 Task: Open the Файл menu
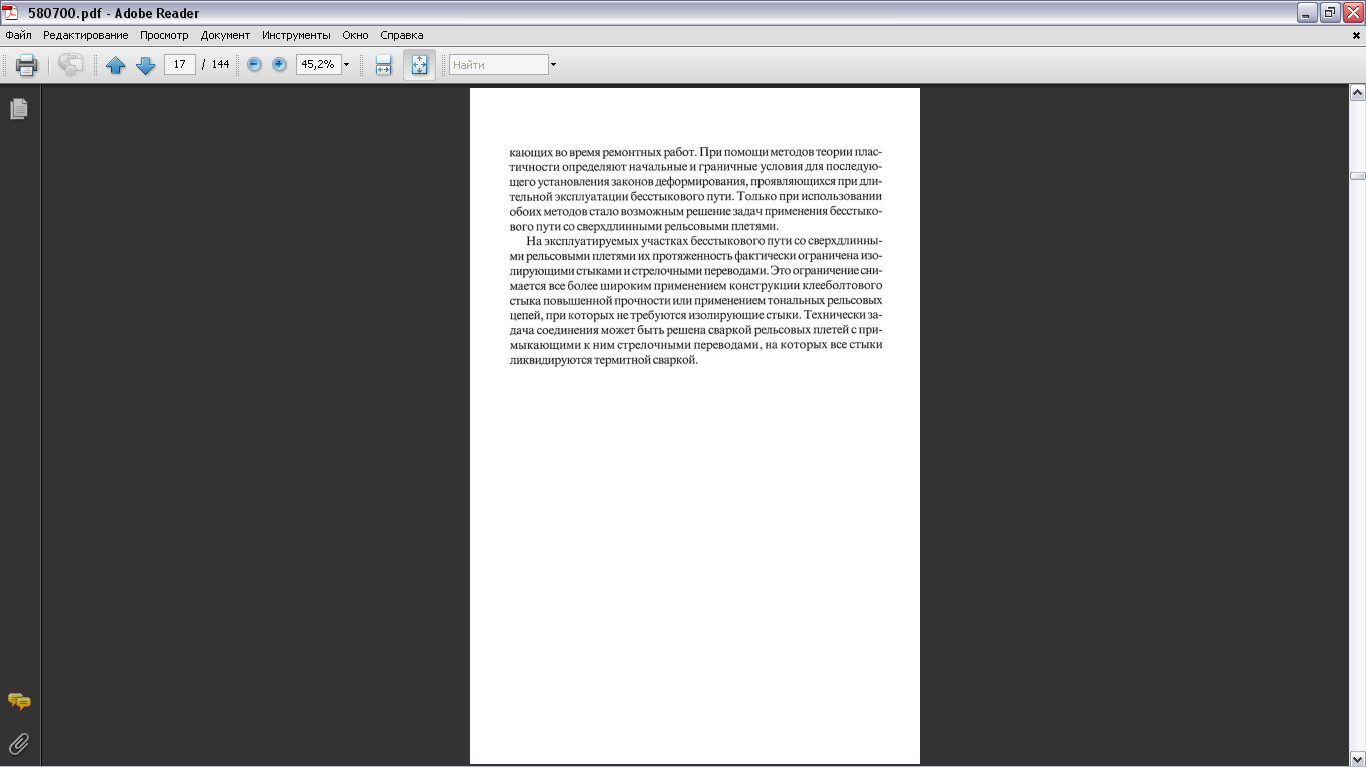tap(18, 35)
